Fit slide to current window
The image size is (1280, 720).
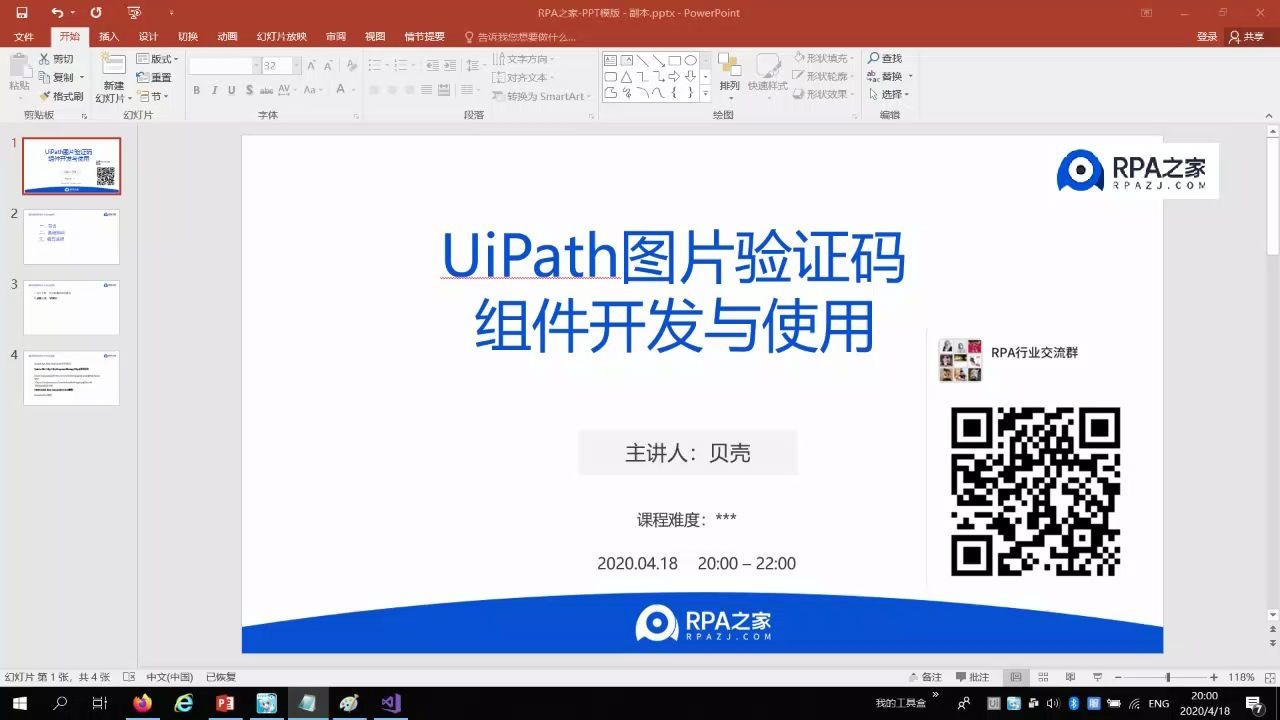click(1269, 677)
